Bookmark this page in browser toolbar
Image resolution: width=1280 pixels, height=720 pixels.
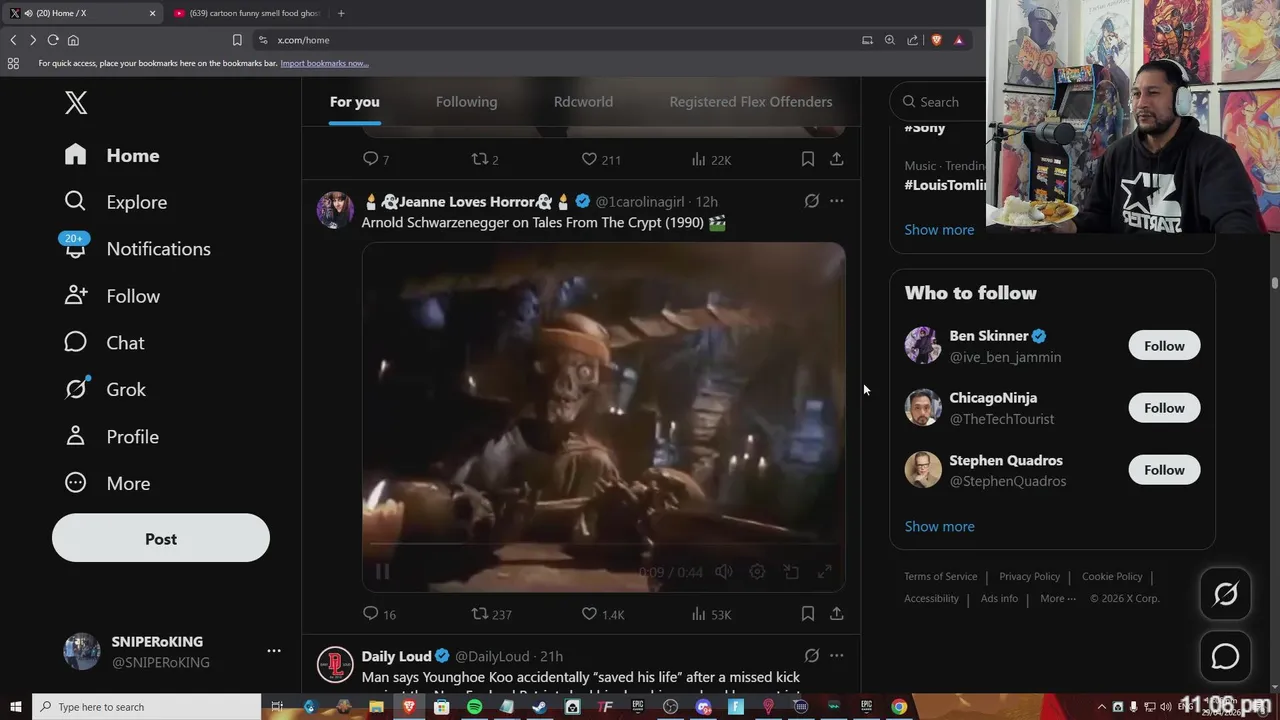pyautogui.click(x=237, y=40)
